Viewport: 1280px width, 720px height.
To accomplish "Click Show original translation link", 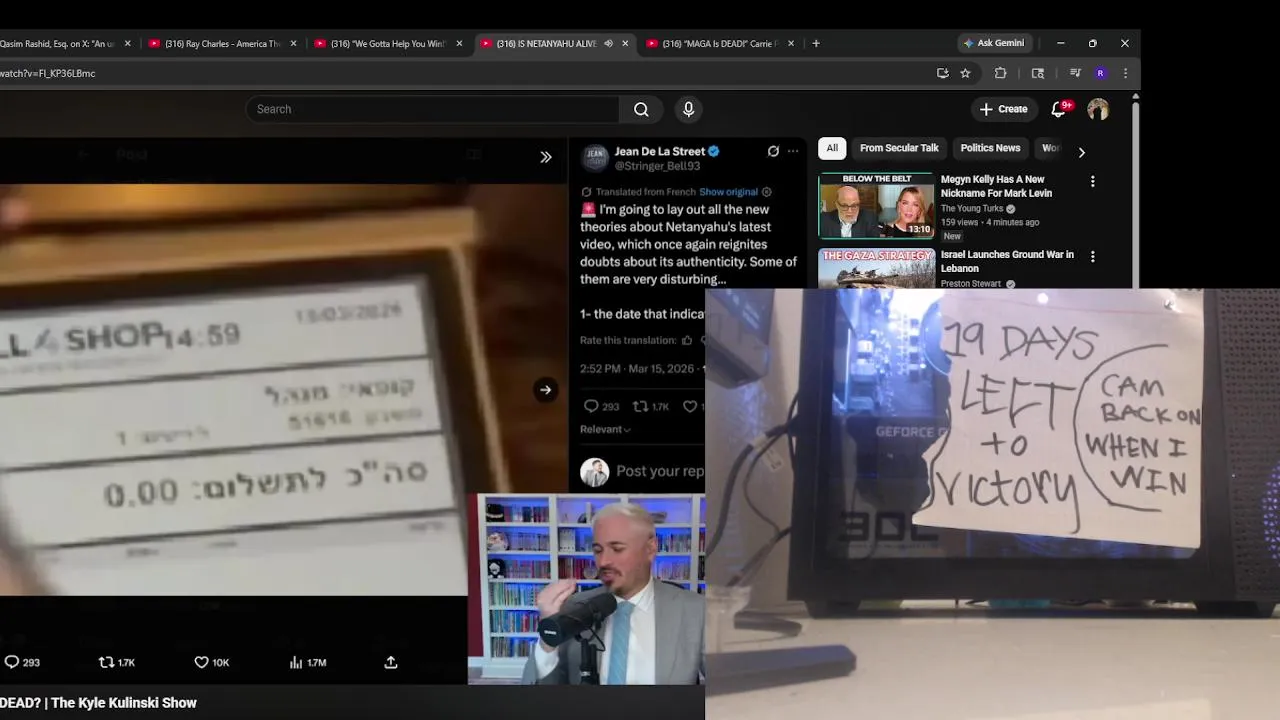I will point(728,192).
